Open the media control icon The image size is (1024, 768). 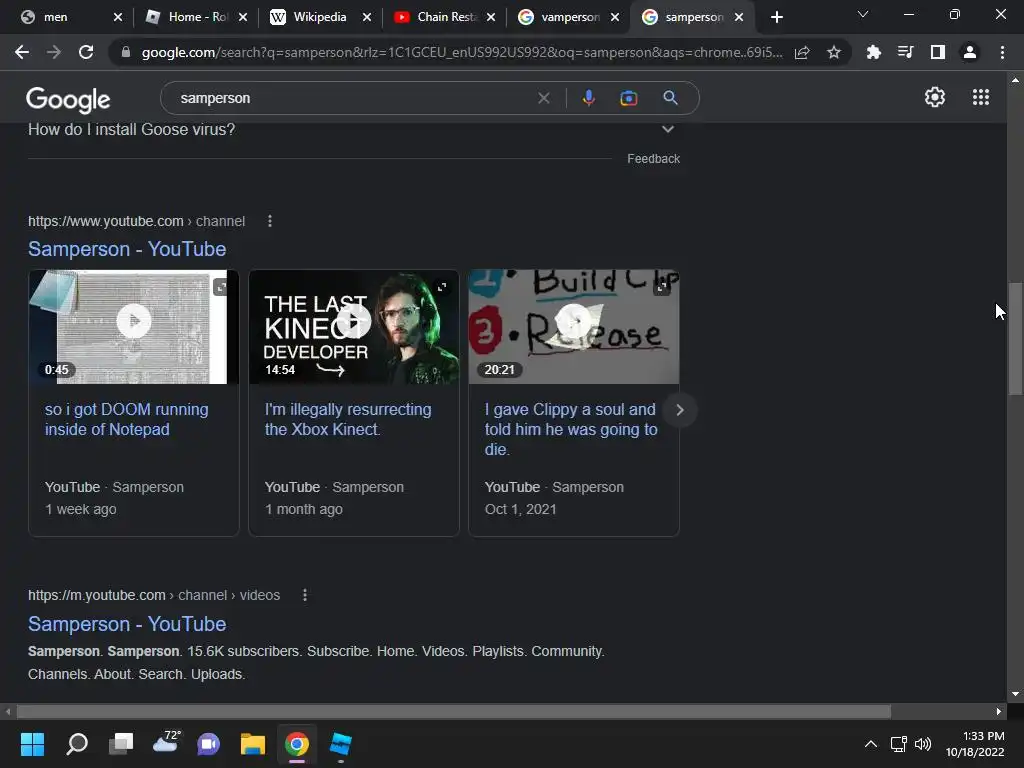[x=905, y=52]
